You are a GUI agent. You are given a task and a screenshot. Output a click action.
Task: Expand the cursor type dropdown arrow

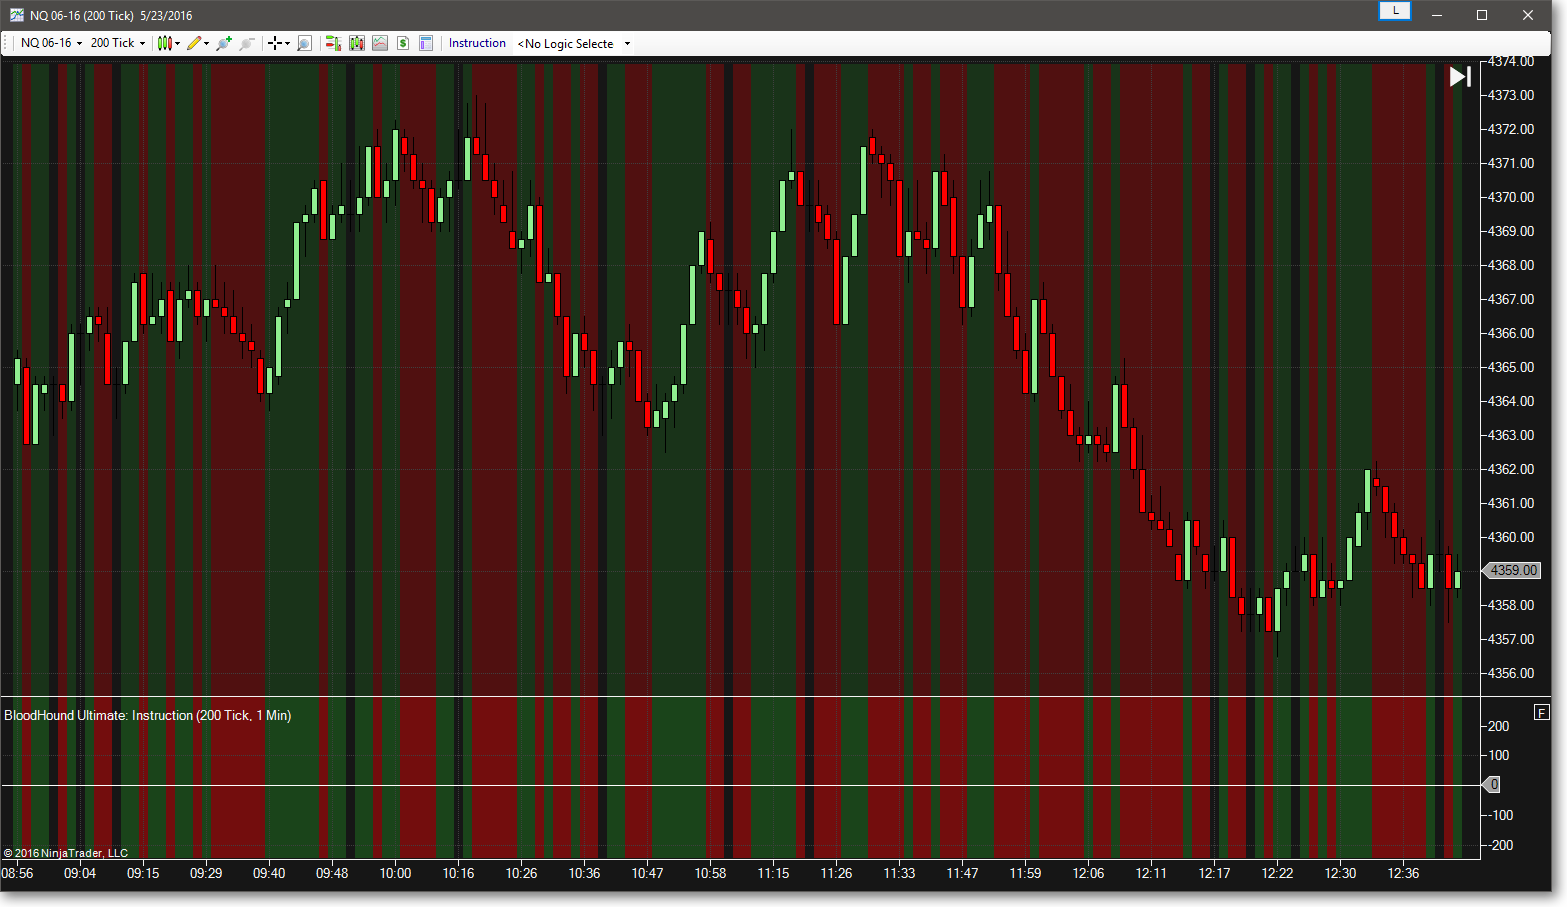click(x=287, y=44)
